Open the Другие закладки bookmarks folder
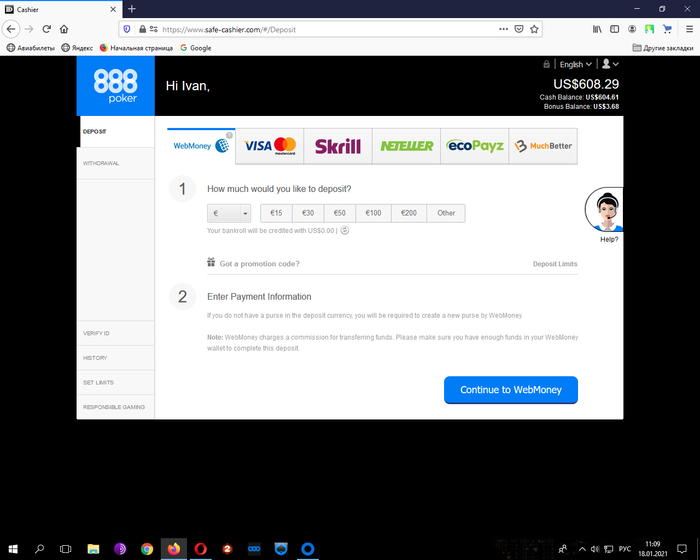700x560 pixels. (663, 48)
